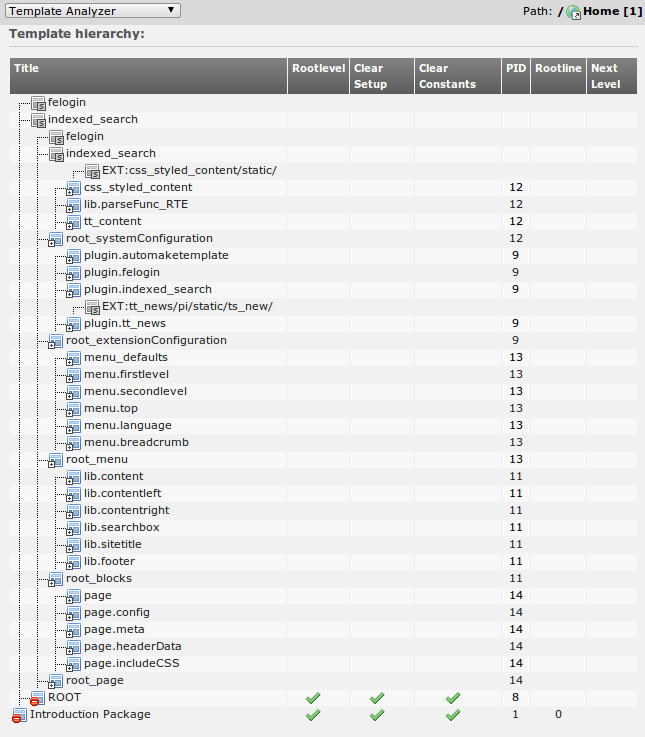This screenshot has height=737, width=645.
Task: Click the Home page icon in path
Action: point(573,12)
